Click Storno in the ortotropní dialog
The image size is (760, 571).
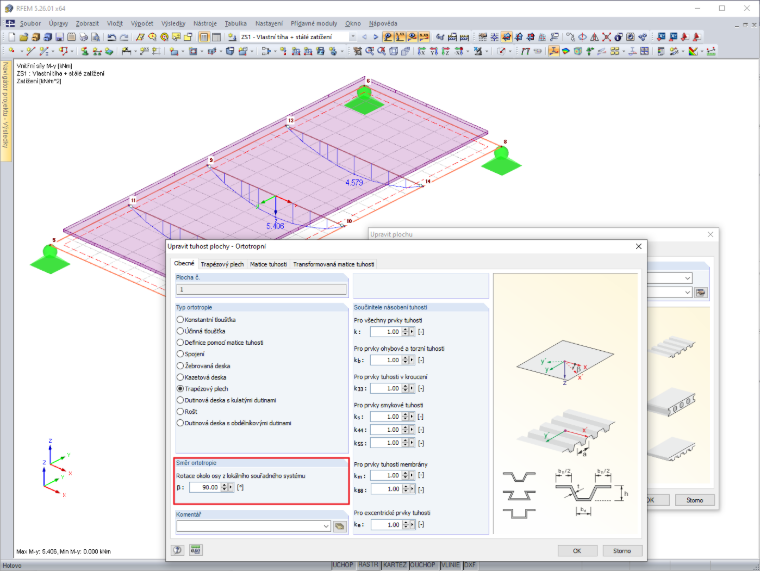pyautogui.click(x=622, y=551)
